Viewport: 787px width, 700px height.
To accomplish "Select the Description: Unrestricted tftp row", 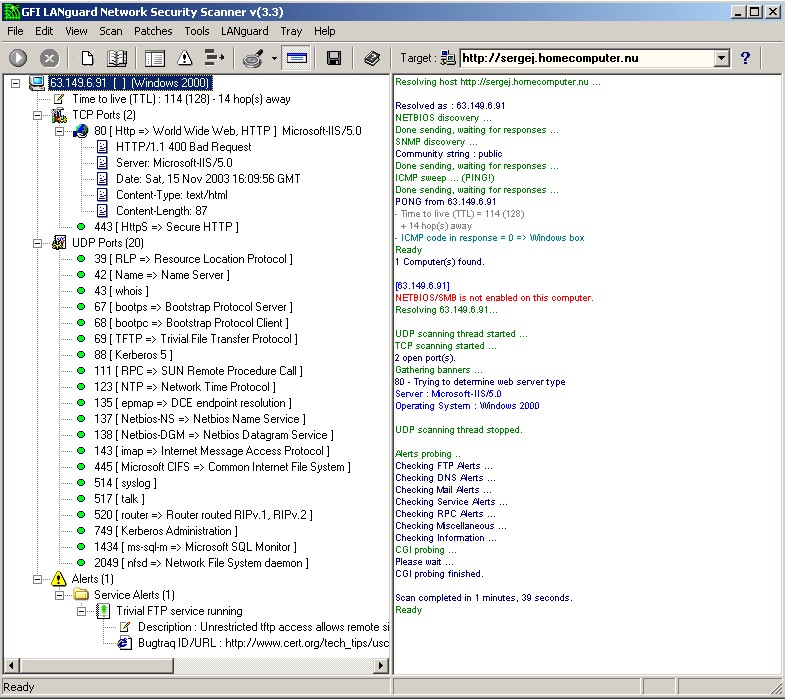I will [264, 627].
